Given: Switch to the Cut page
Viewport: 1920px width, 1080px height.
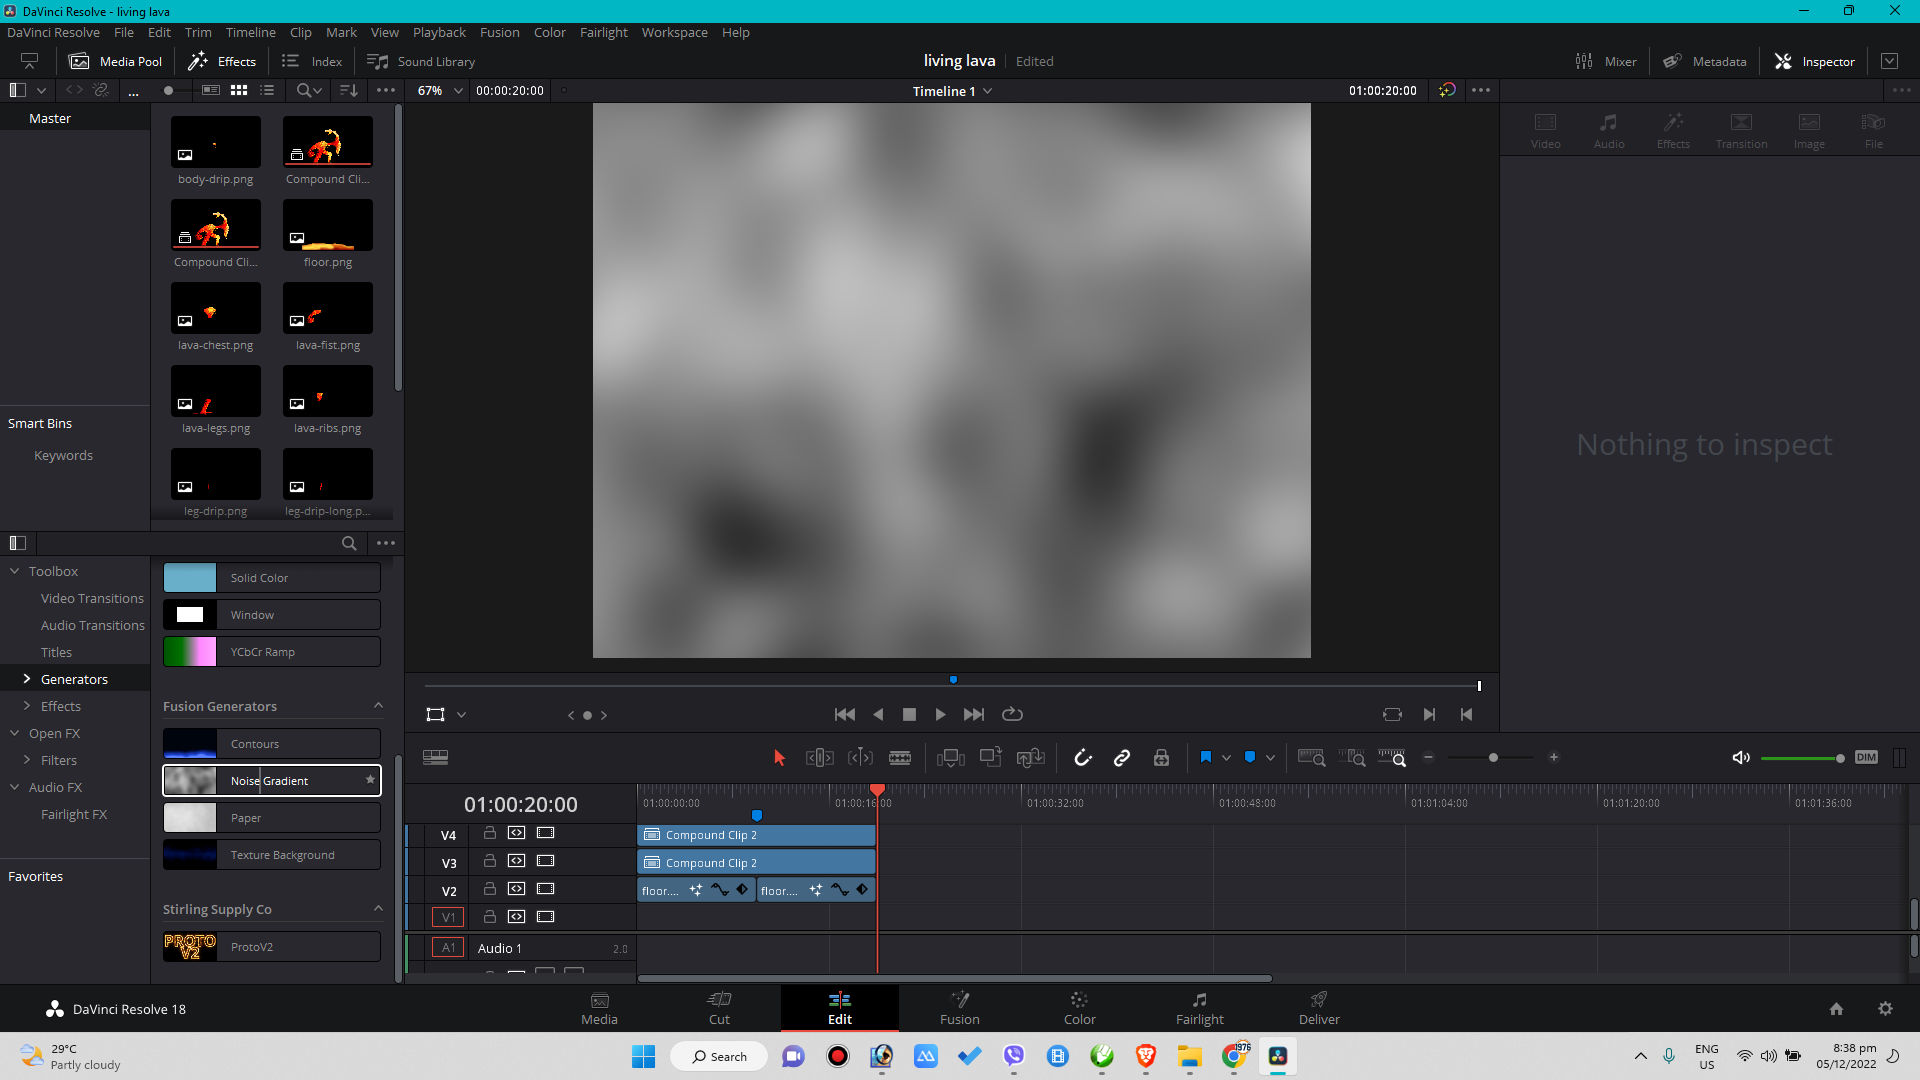Looking at the screenshot, I should pos(719,1008).
